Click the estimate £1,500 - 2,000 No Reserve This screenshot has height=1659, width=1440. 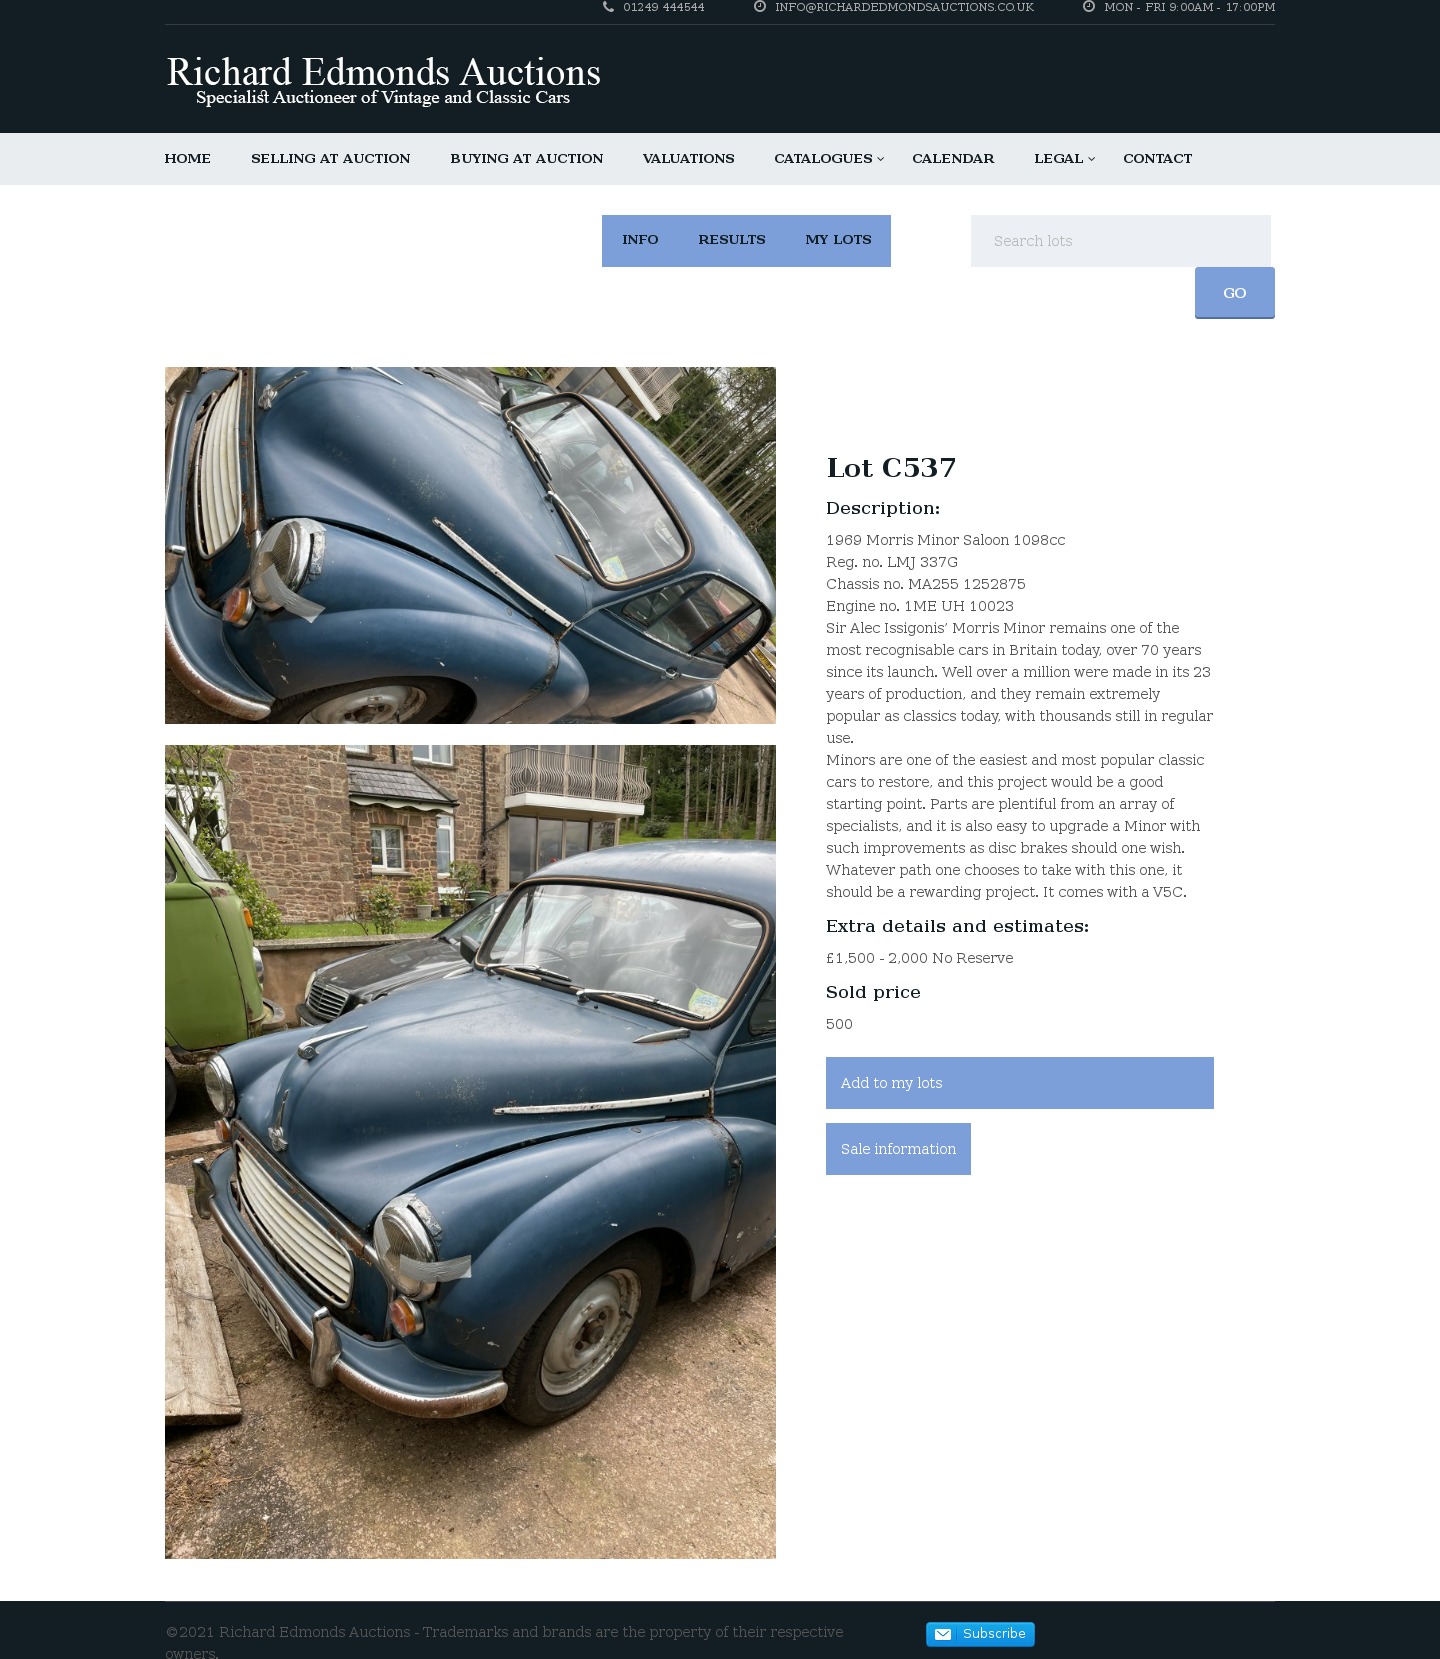(920, 958)
